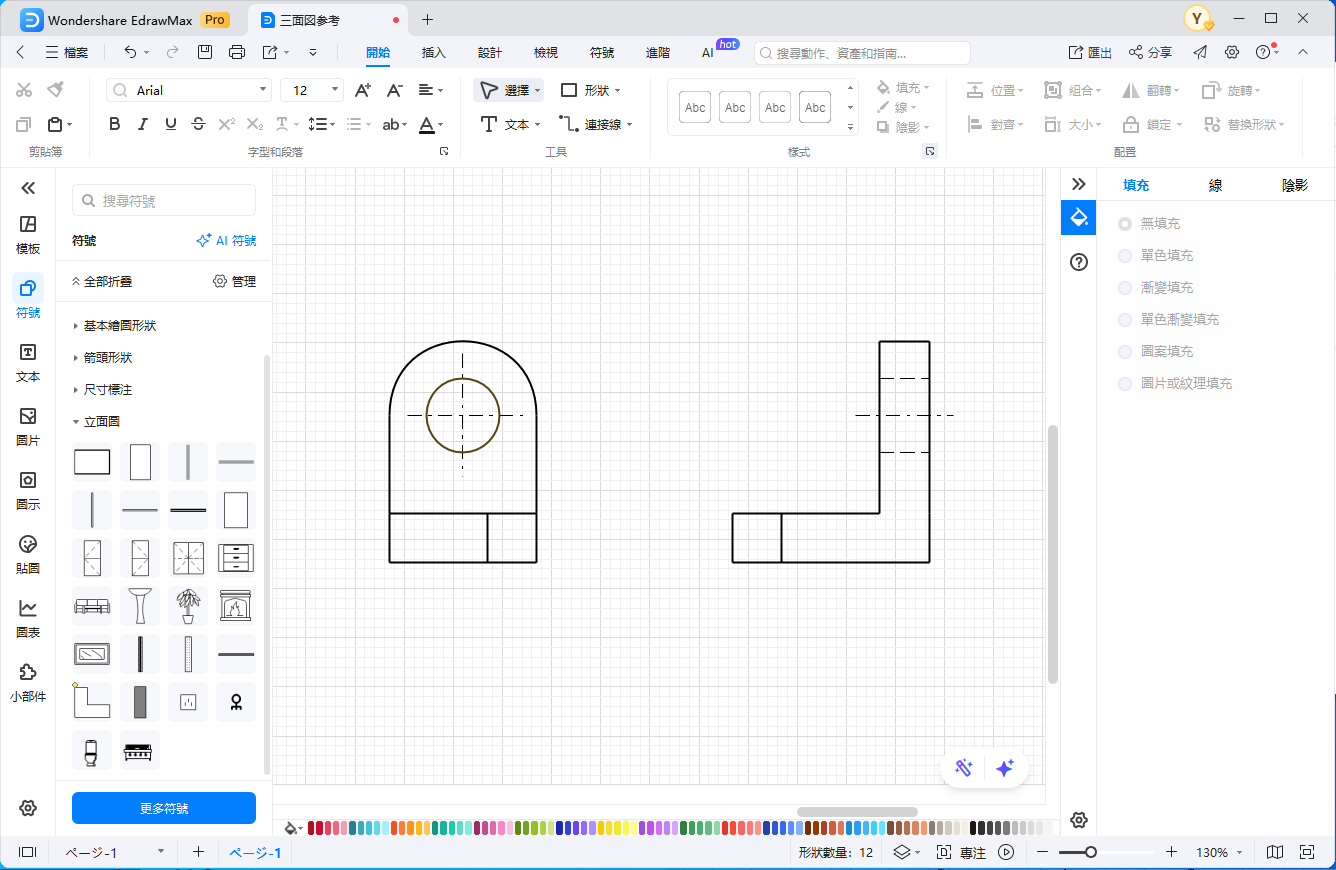Click the fit-to-page icon in status bar
1336x870 pixels.
[1306, 852]
